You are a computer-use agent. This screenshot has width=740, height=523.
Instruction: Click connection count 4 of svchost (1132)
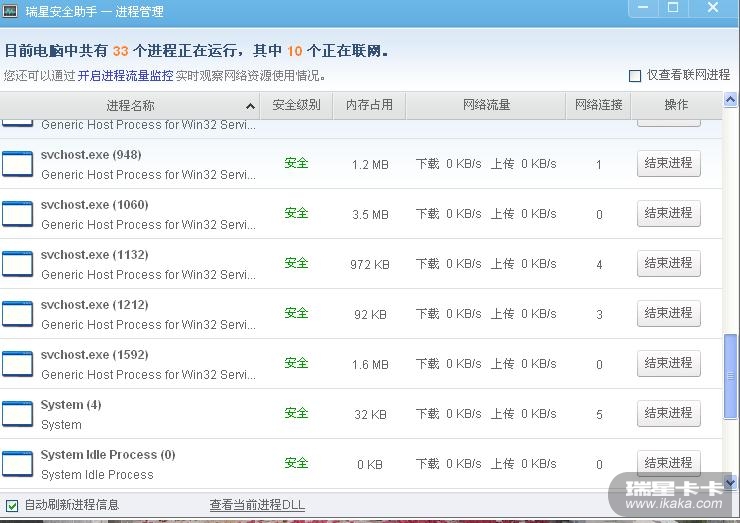point(599,265)
